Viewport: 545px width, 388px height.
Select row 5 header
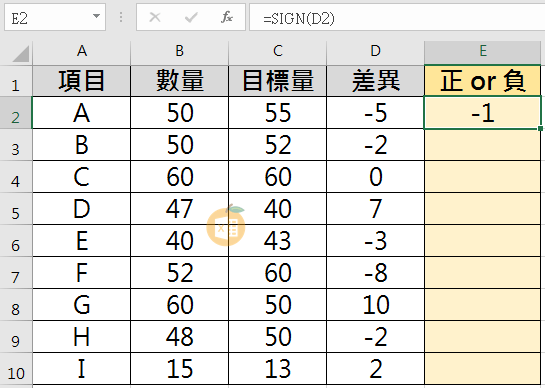(x=16, y=209)
